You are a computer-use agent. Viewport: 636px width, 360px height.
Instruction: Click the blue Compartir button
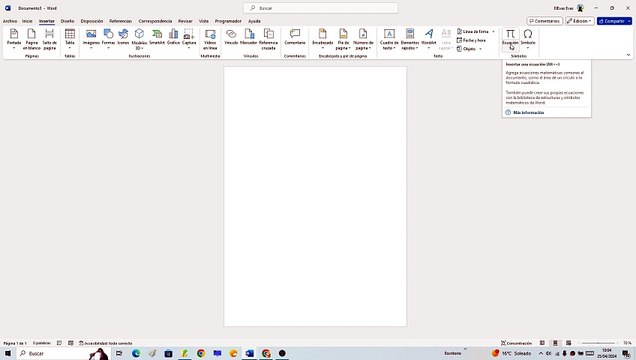(614, 21)
